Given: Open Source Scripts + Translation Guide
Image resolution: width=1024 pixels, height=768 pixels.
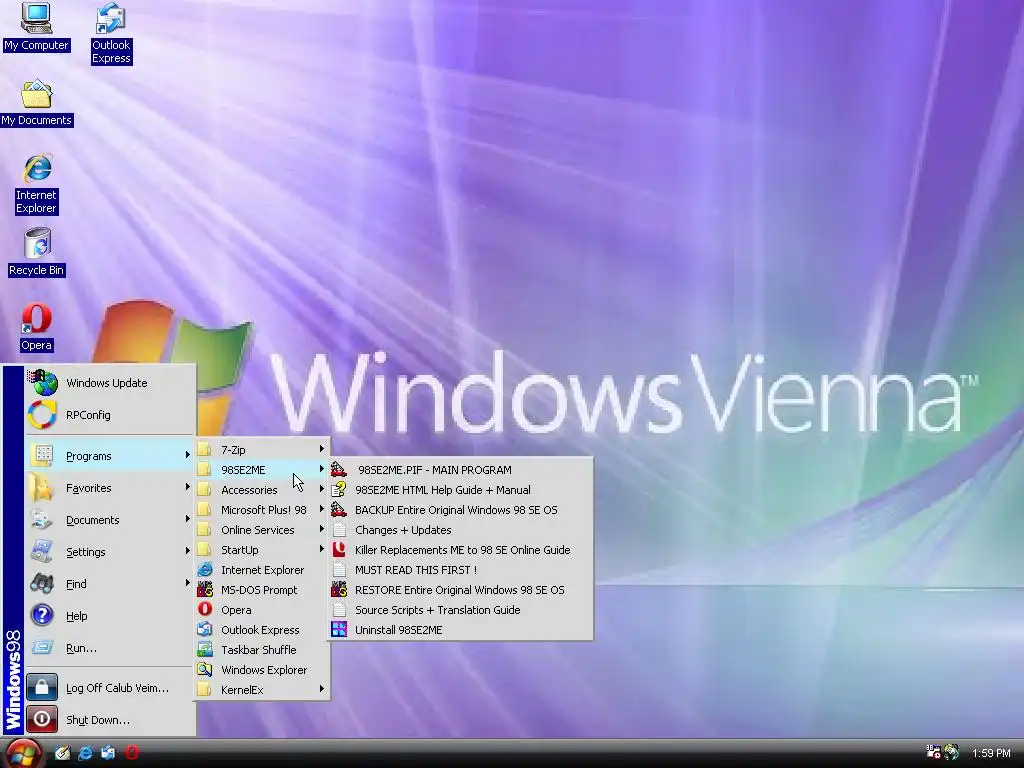Looking at the screenshot, I should click(x=461, y=610).
